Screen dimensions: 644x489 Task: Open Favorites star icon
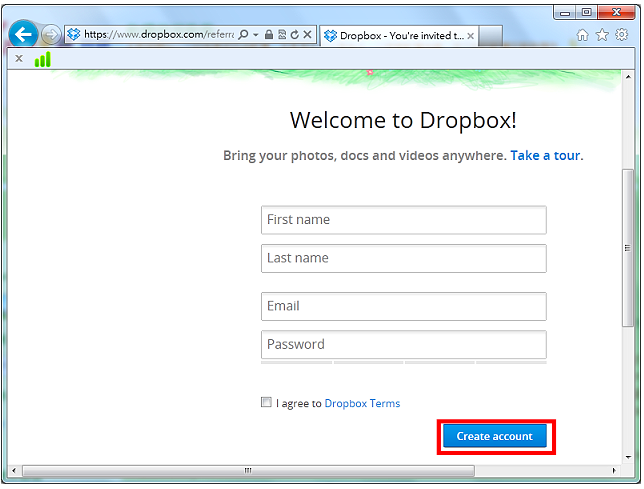[x=602, y=35]
